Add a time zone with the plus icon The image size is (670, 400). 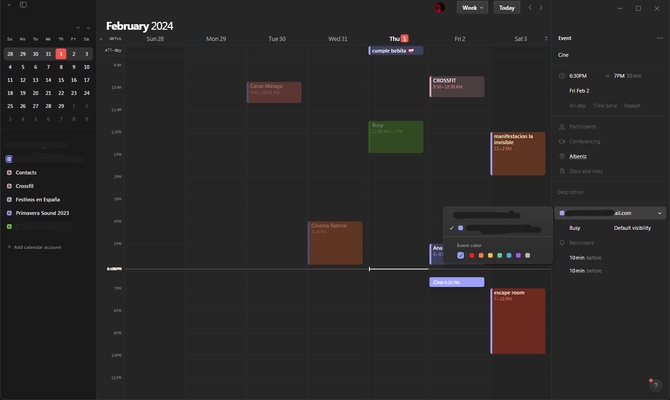(x=101, y=39)
